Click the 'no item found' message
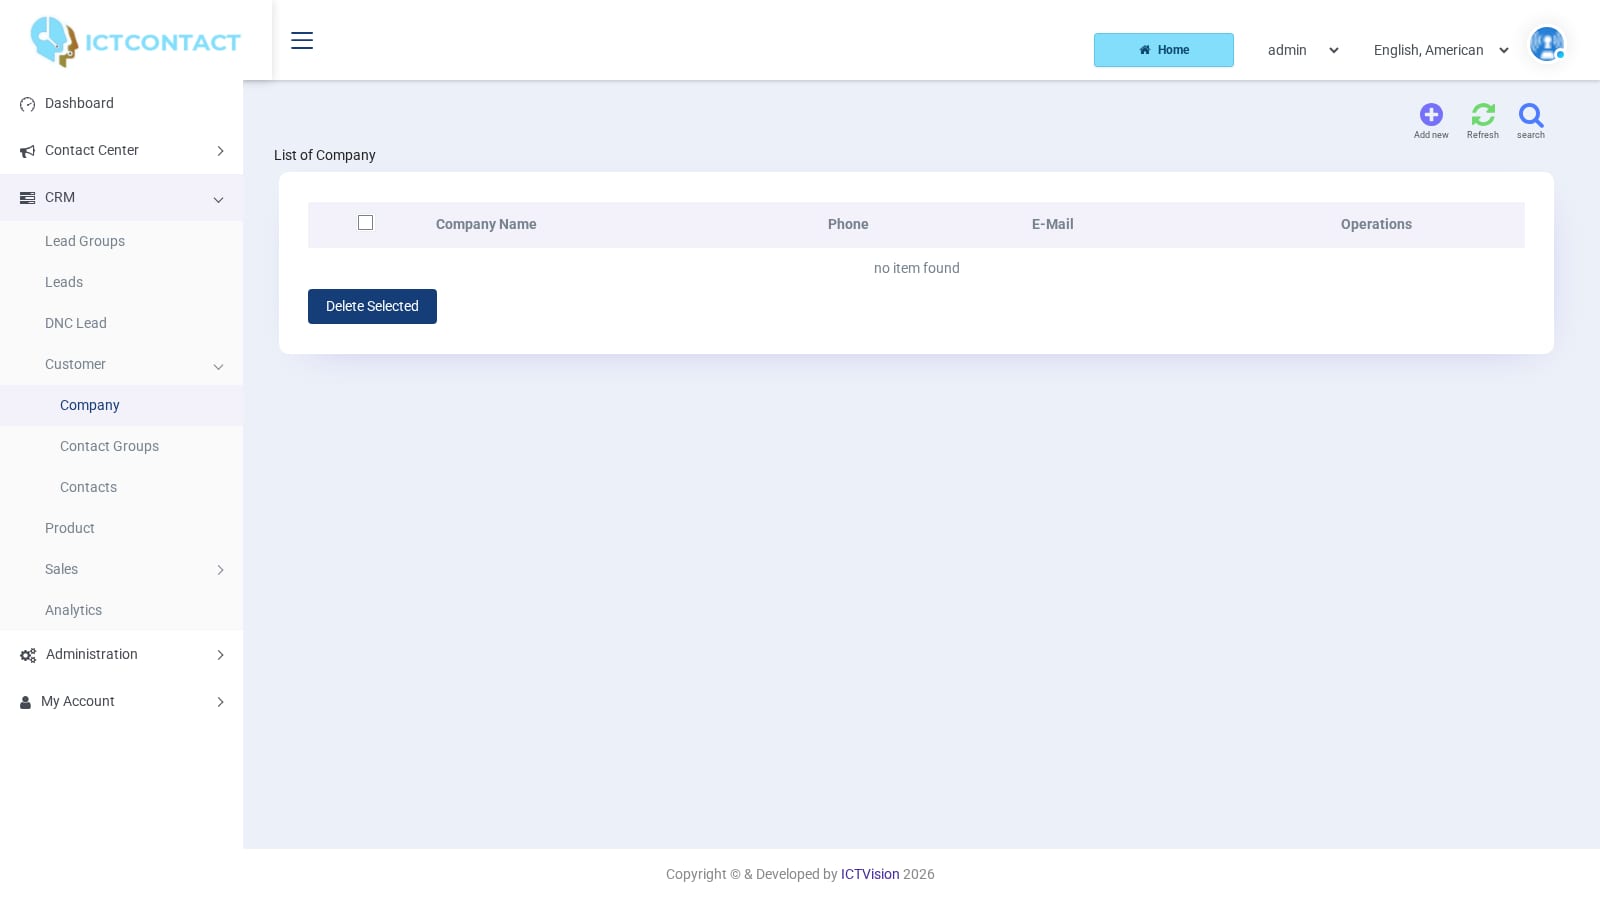This screenshot has height=900, width=1600. coord(917,268)
